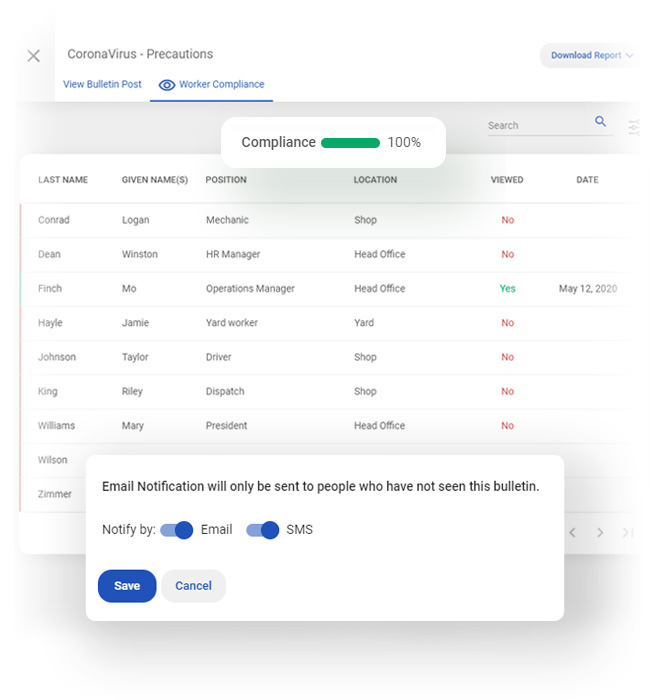Viewport: 650px width, 700px height.
Task: Click the Dispatch position cell
Action: [225, 392]
